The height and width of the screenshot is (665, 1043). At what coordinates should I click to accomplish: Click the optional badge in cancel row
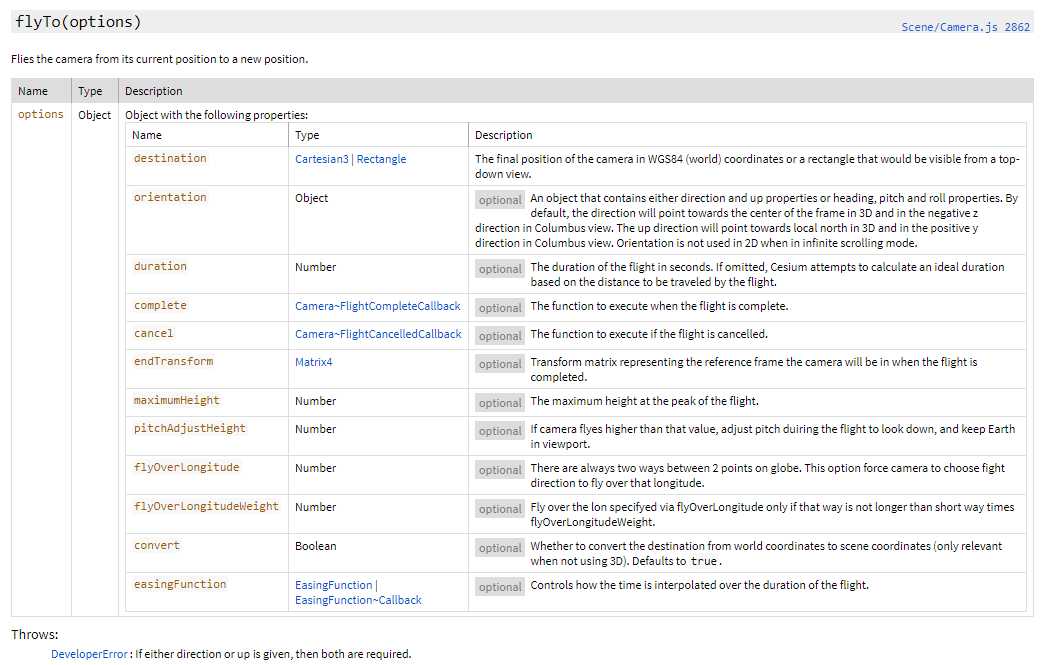click(x=500, y=336)
